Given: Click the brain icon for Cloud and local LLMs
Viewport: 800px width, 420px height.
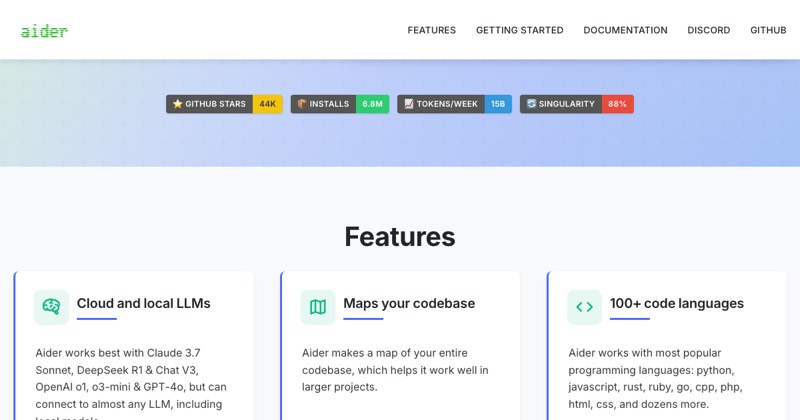Looking at the screenshot, I should click(51, 307).
